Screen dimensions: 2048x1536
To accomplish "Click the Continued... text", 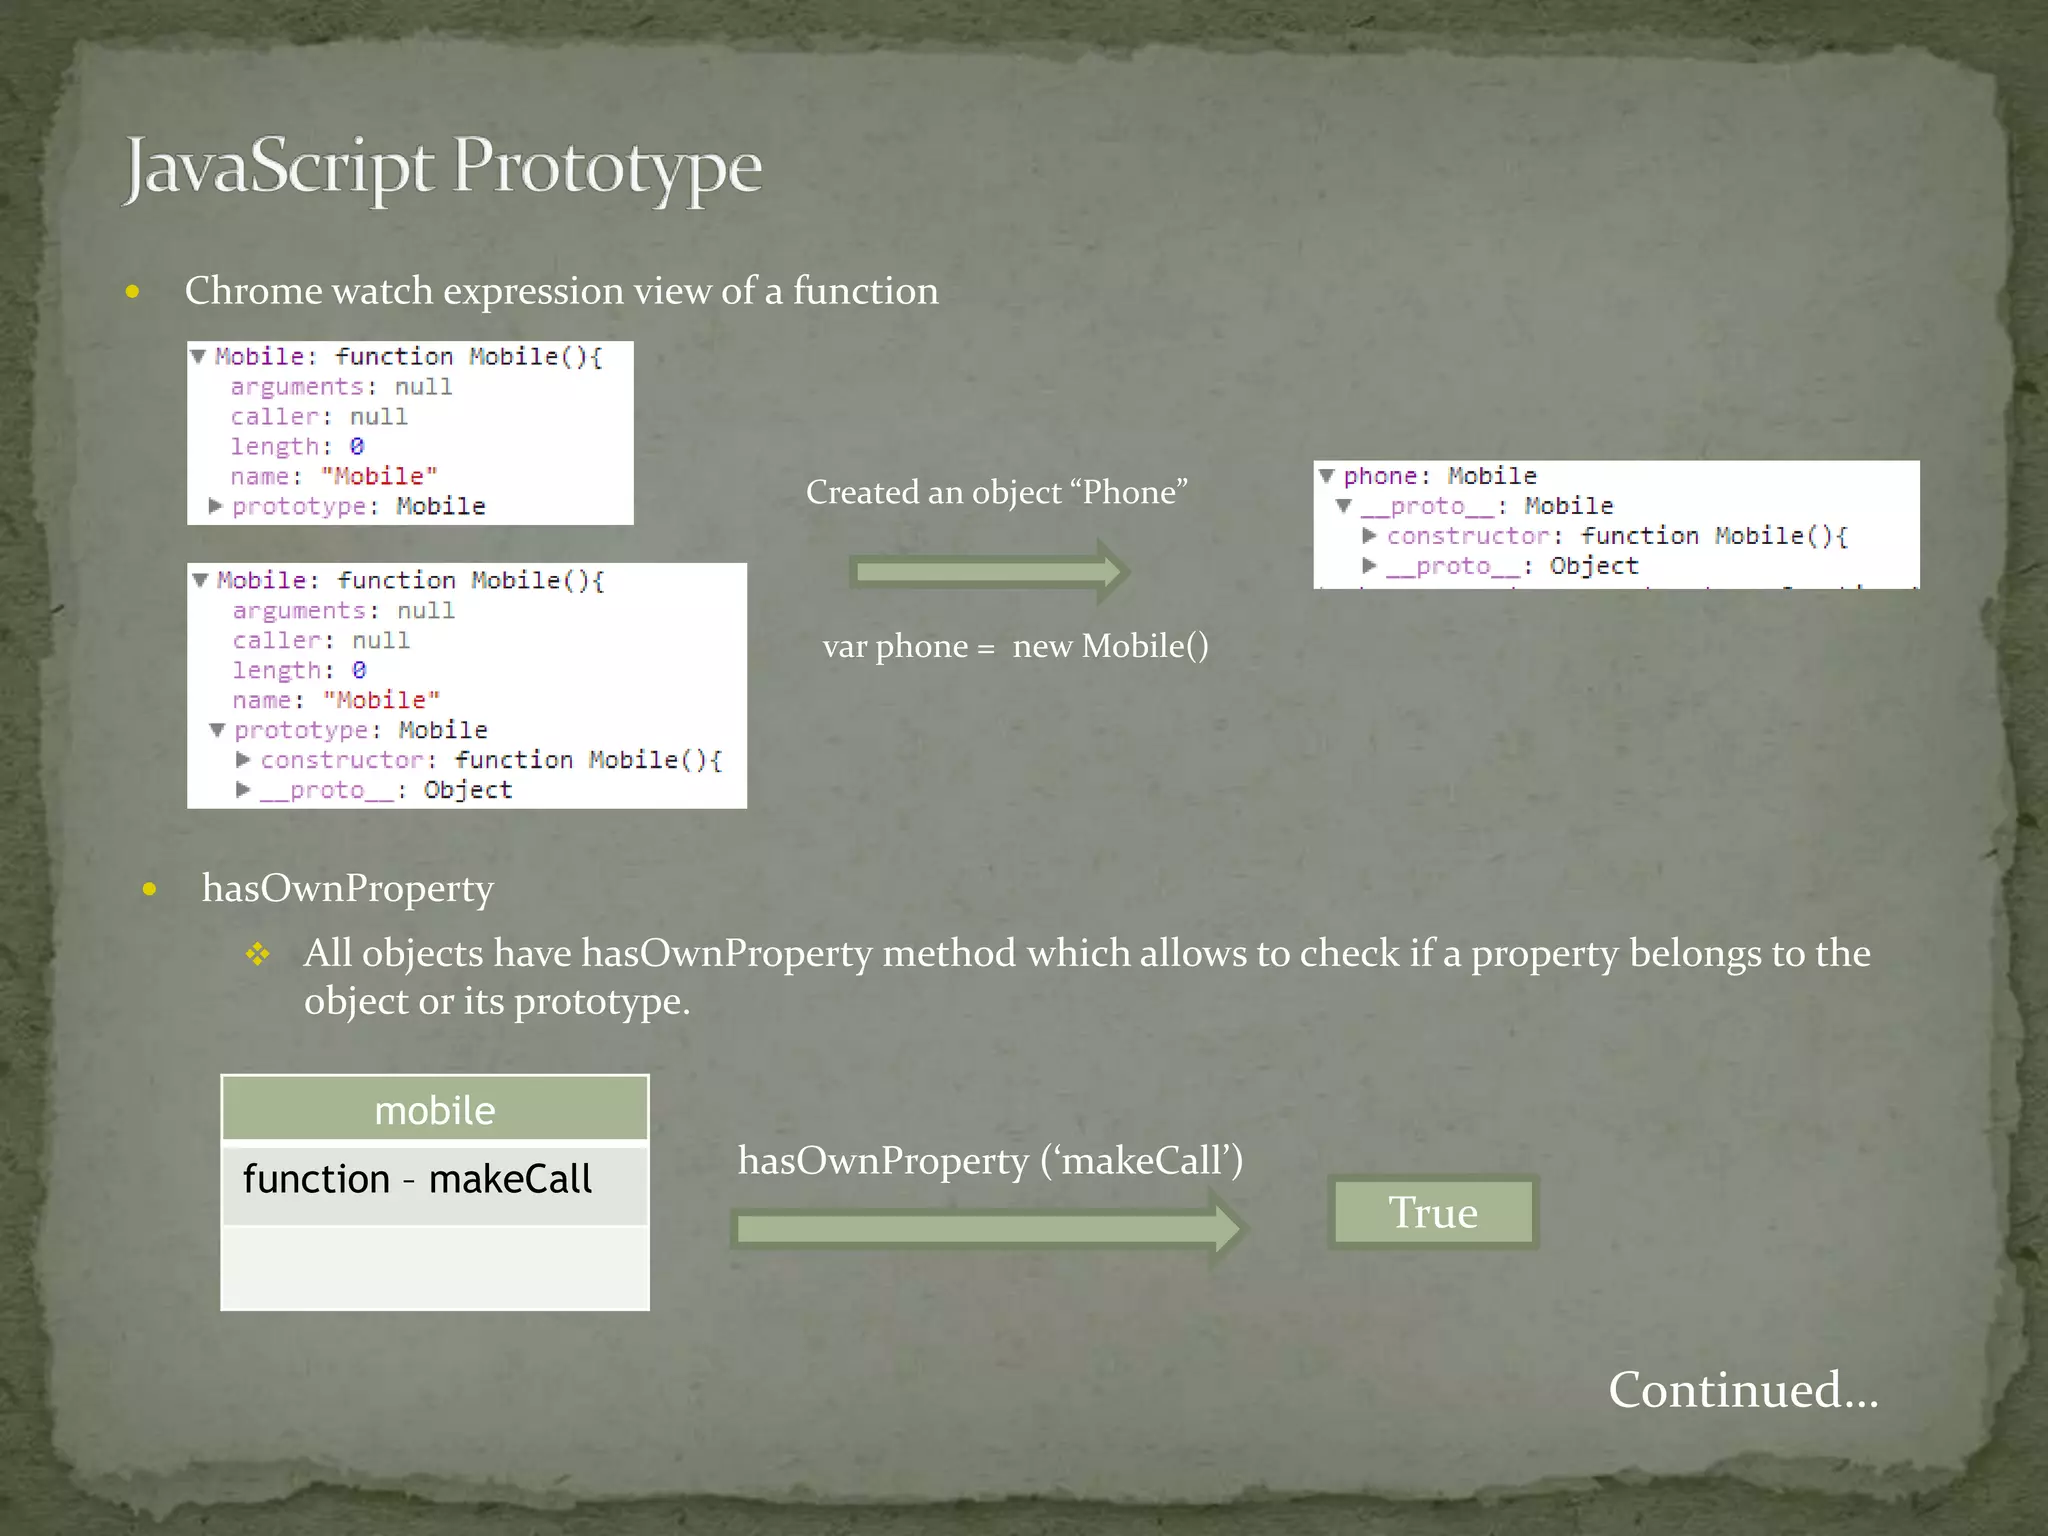I will [x=1743, y=1390].
